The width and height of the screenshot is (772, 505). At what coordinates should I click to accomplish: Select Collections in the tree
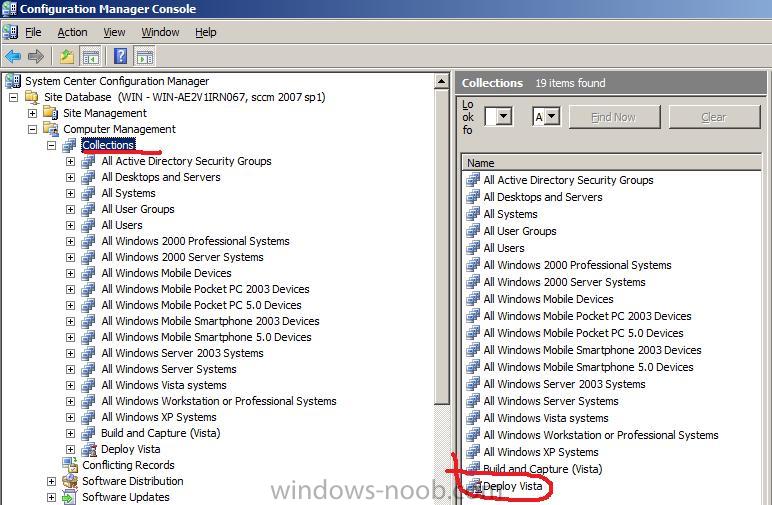(108, 145)
